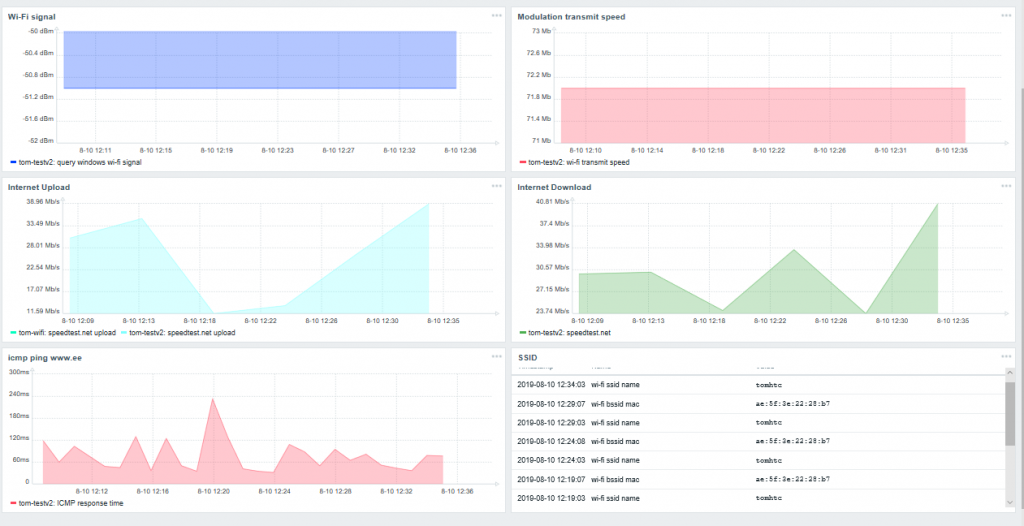Click the Internet Download peak near 12:35

pyautogui.click(x=937, y=205)
